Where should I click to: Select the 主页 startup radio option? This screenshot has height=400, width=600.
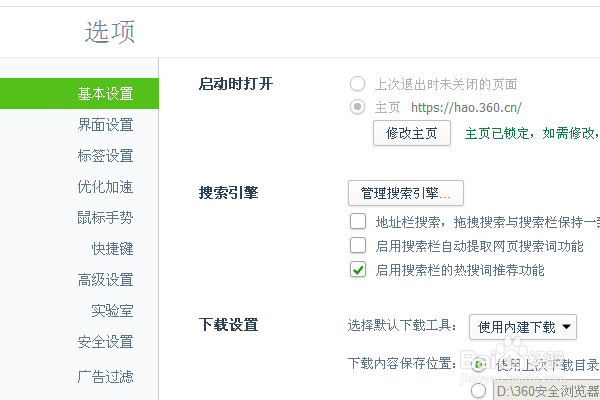[357, 107]
